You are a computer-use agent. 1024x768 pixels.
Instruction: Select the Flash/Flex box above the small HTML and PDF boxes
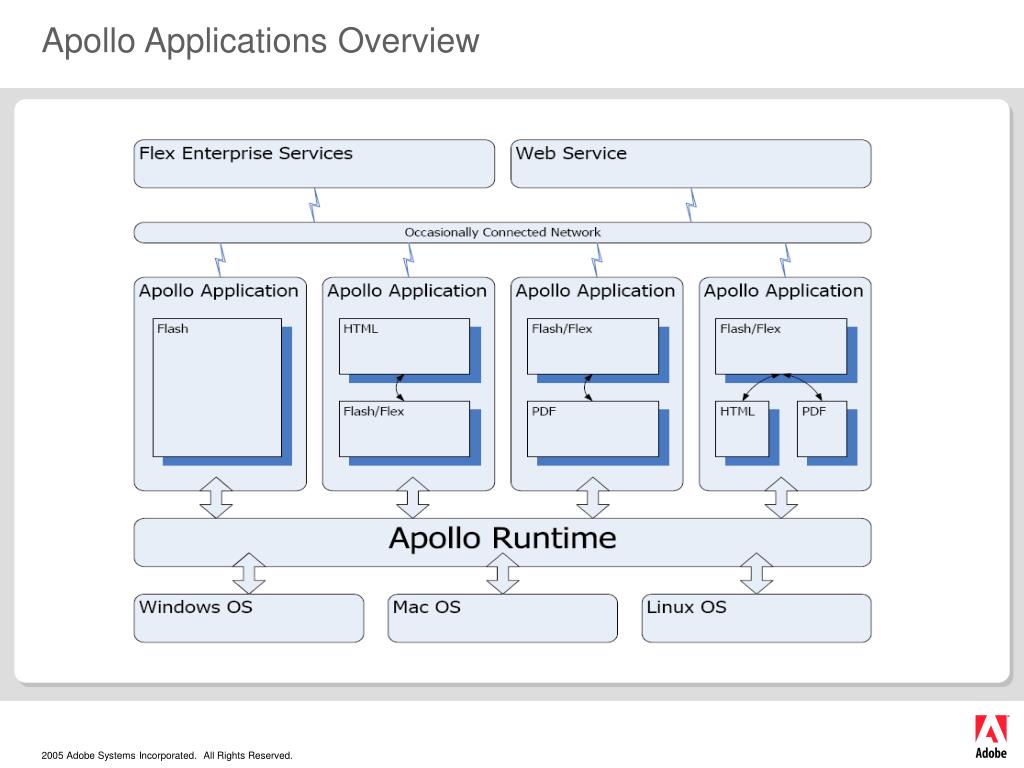coord(781,346)
